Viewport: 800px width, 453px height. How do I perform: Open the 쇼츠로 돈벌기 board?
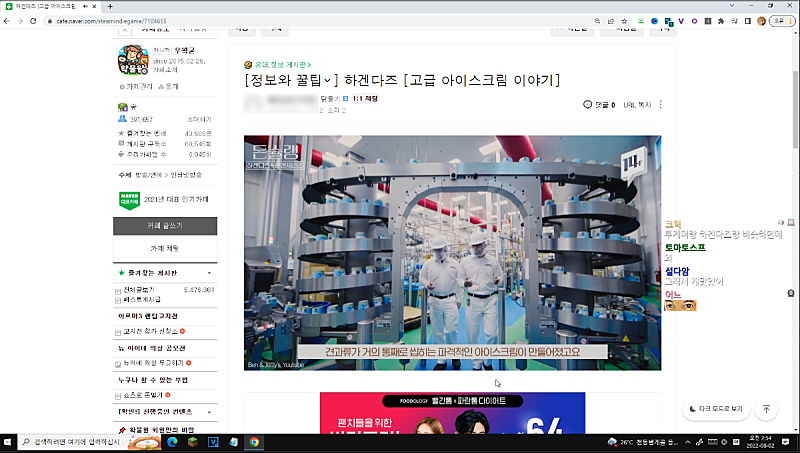click(143, 395)
